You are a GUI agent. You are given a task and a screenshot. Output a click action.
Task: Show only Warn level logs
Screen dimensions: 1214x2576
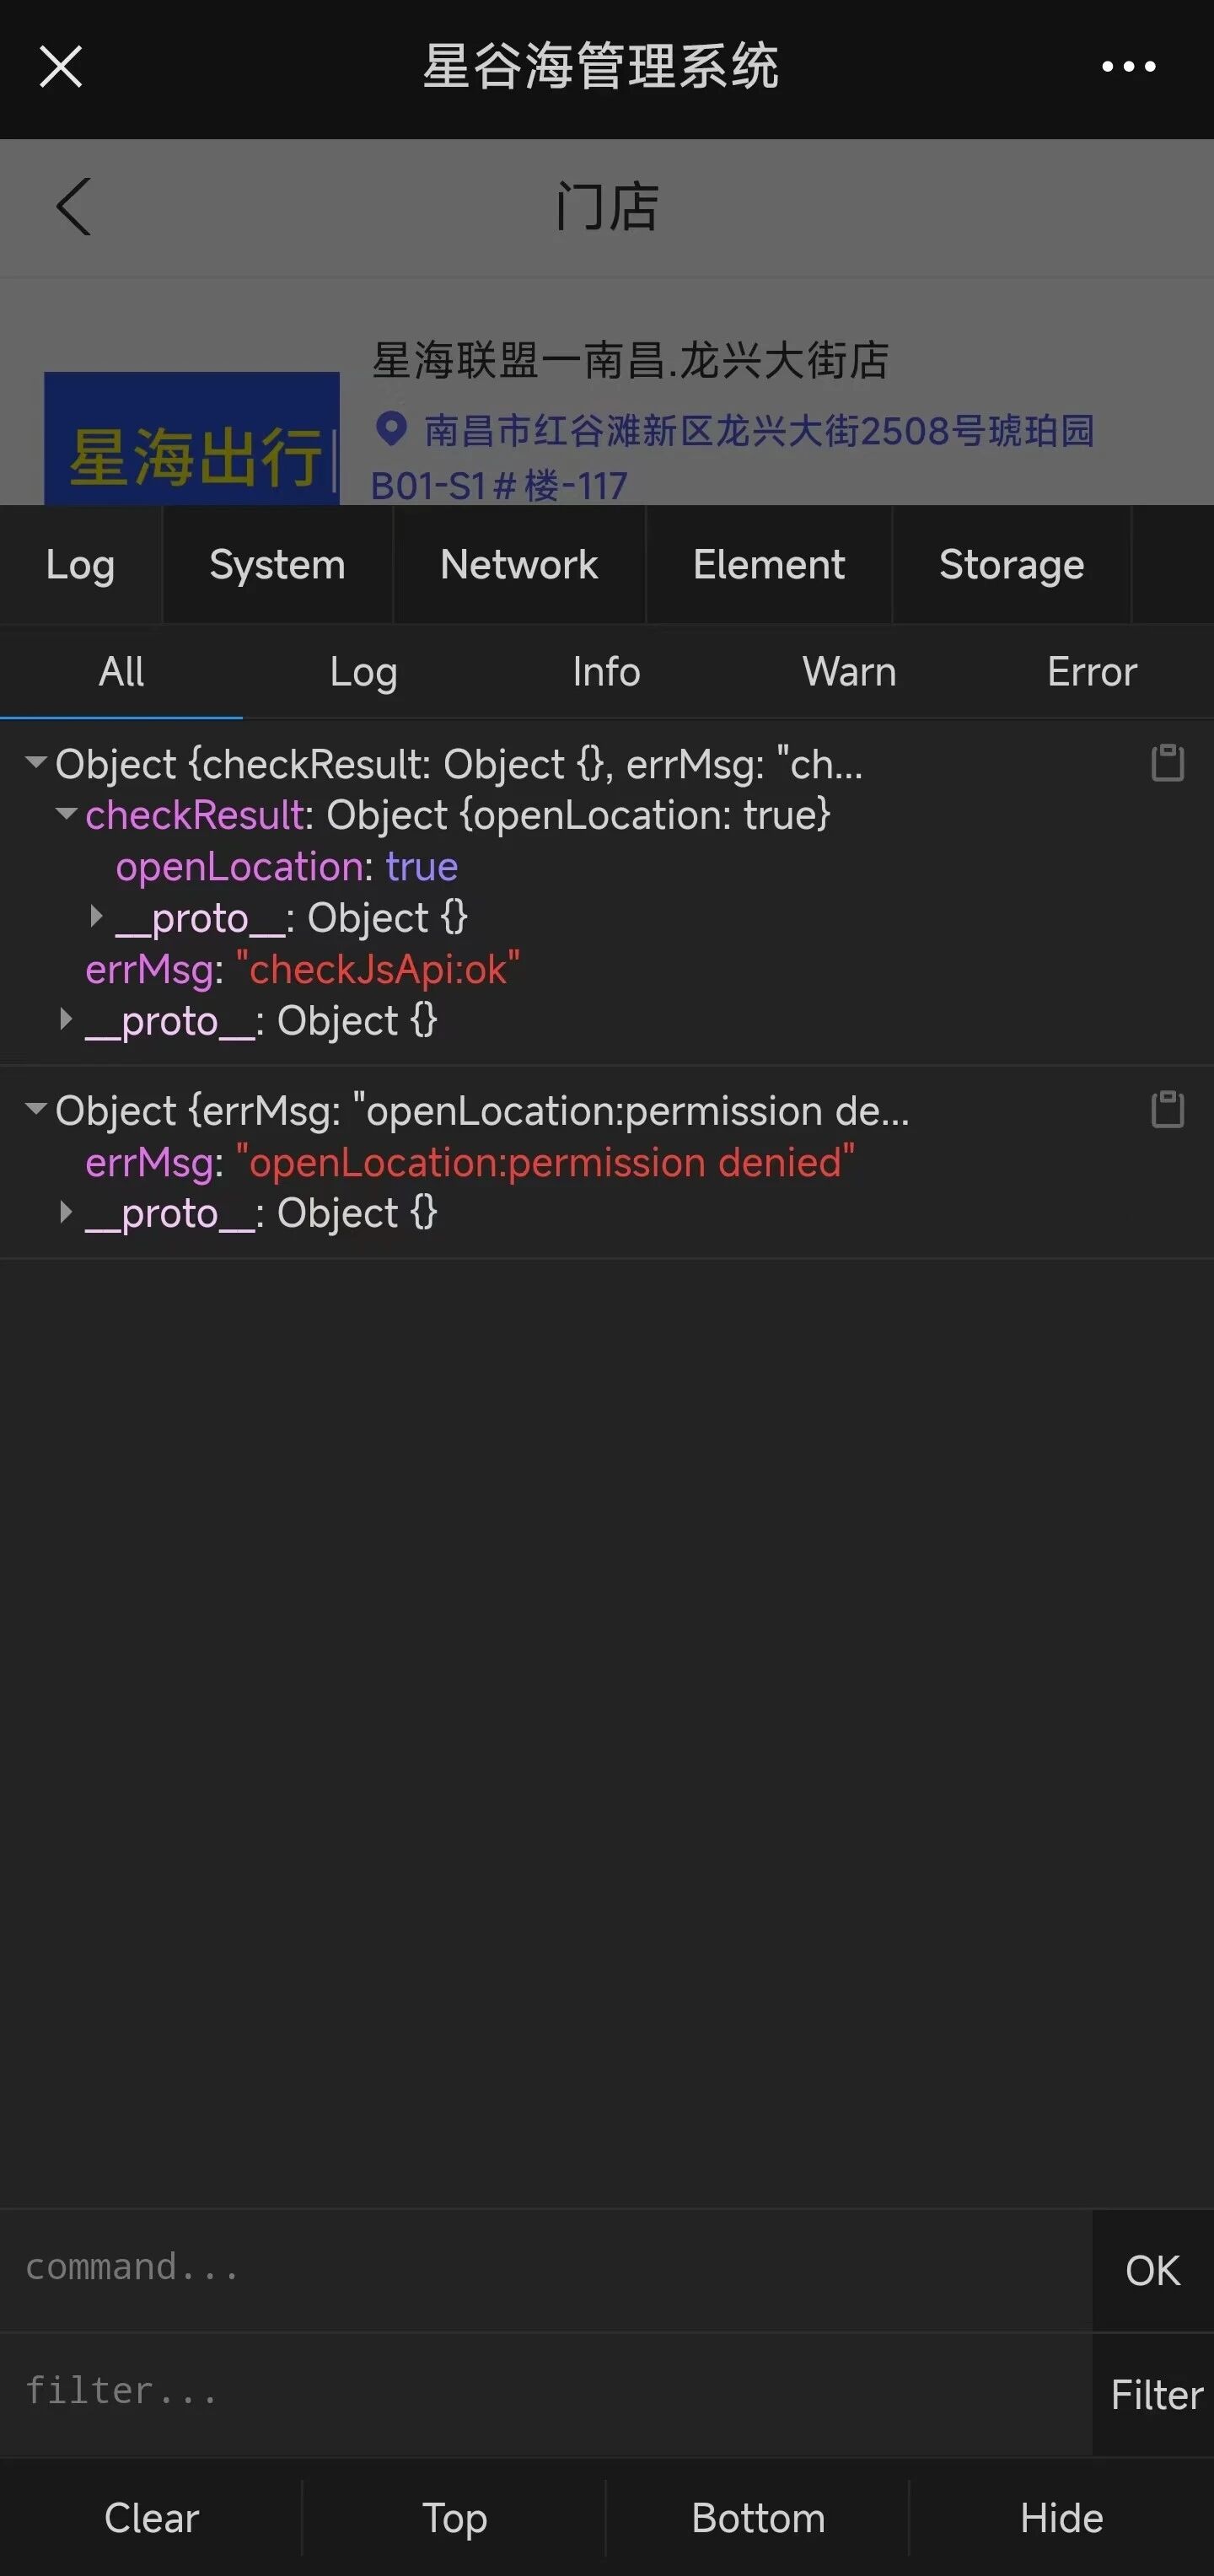click(x=849, y=672)
